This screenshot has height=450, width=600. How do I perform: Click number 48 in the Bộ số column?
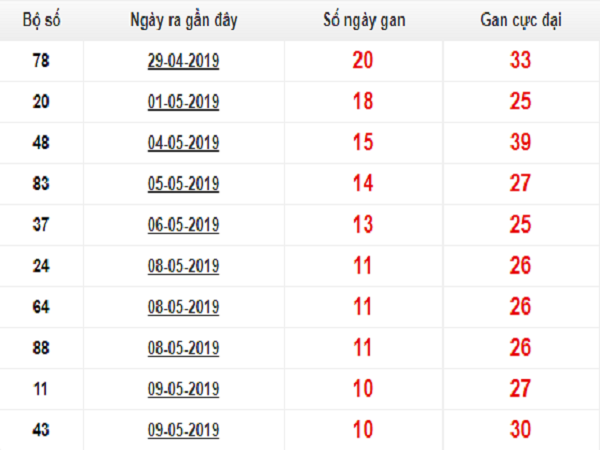click(41, 143)
